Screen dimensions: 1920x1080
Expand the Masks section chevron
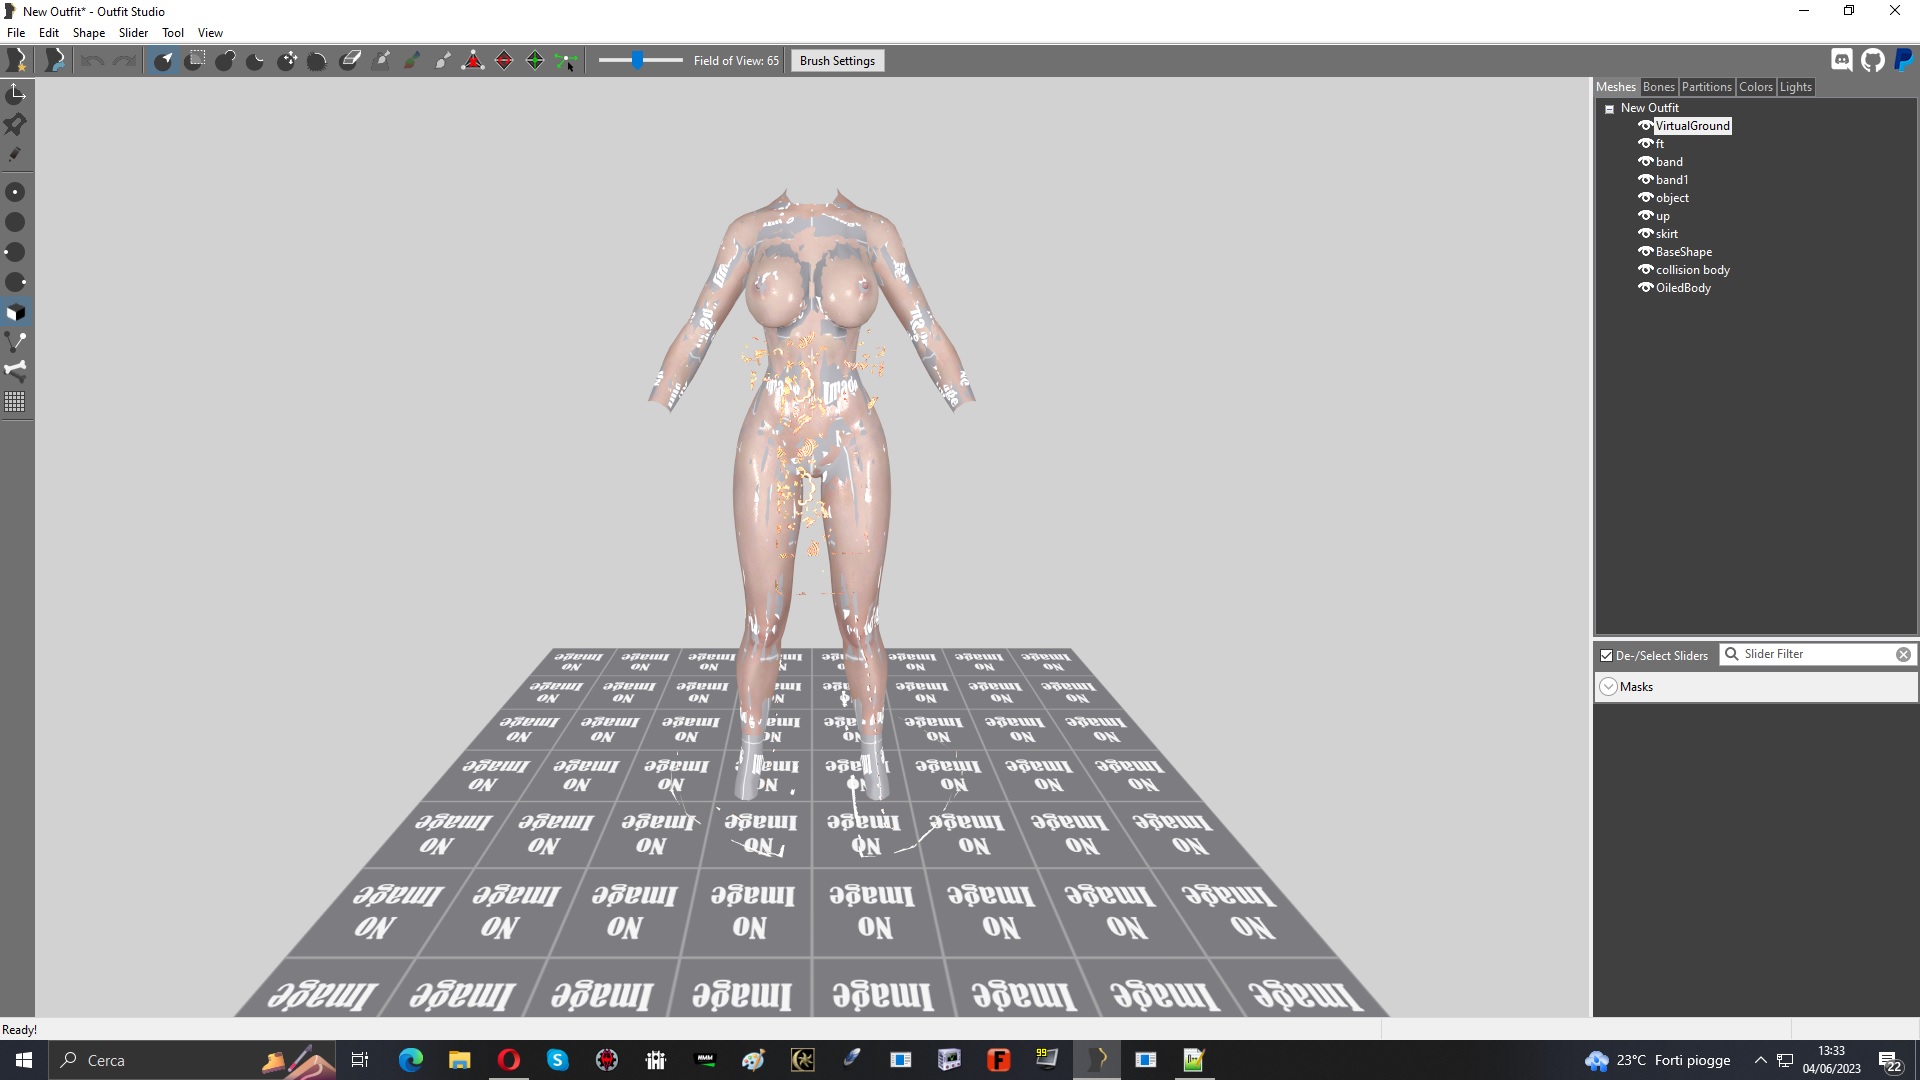point(1608,687)
